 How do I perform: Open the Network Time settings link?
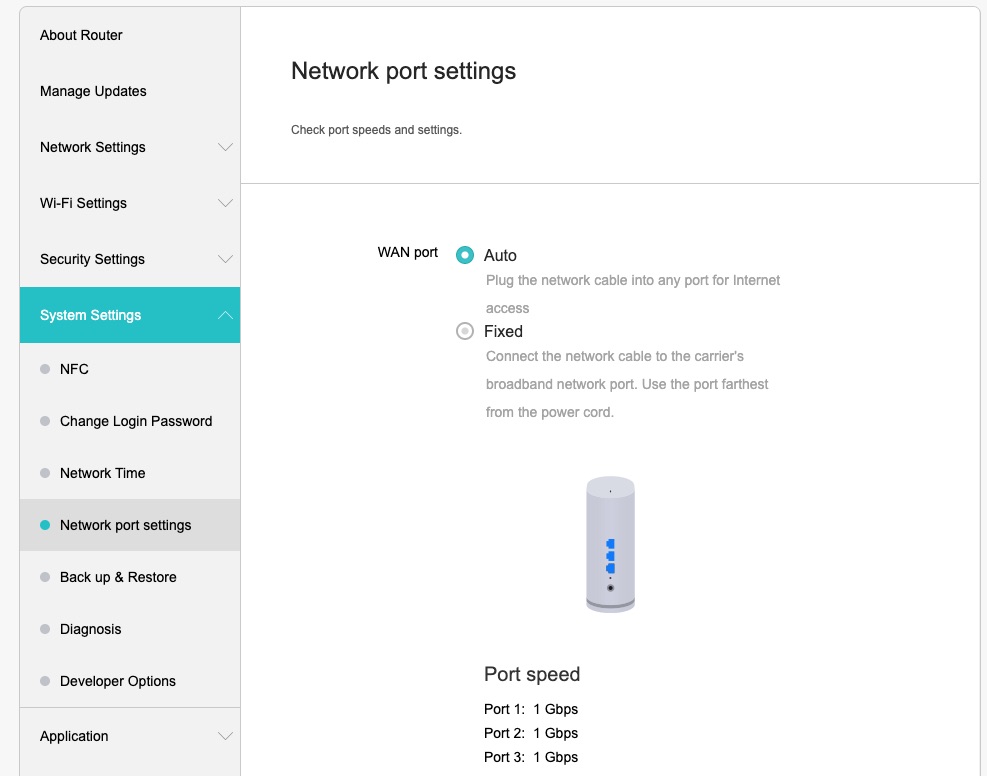click(x=103, y=473)
